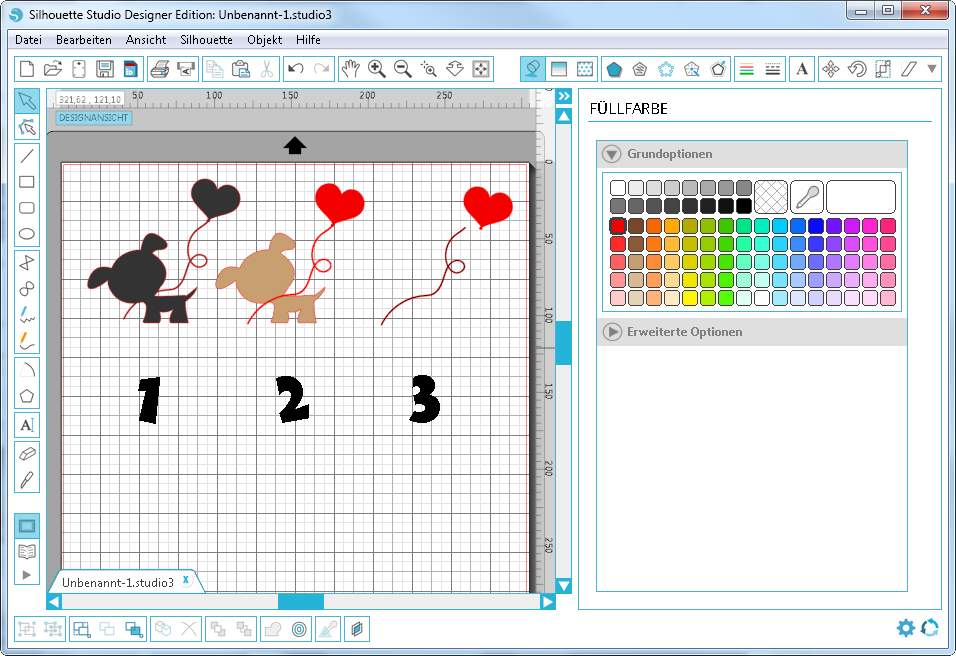Click the Zoom In magnifier
The image size is (956, 656).
[x=377, y=69]
